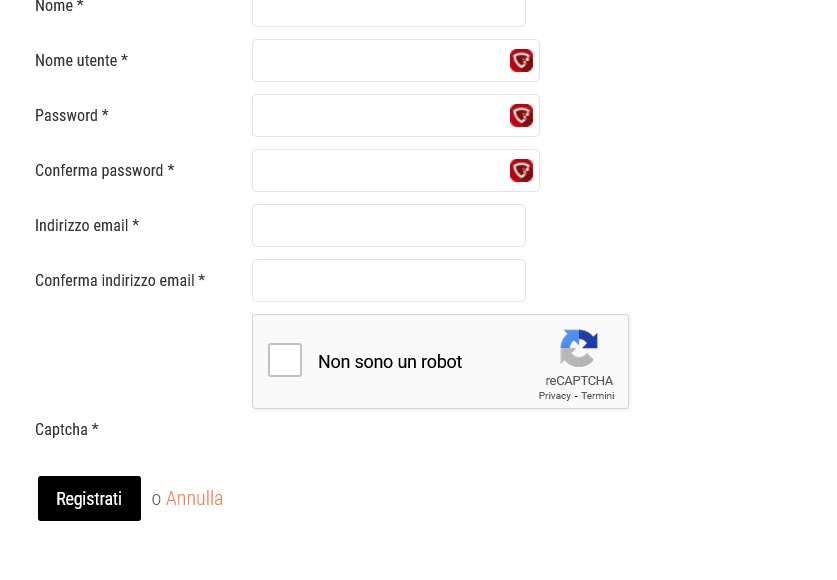Viewport: 837px width, 580px height.
Task: Click the "Non sono un robot" text
Action: tap(390, 362)
